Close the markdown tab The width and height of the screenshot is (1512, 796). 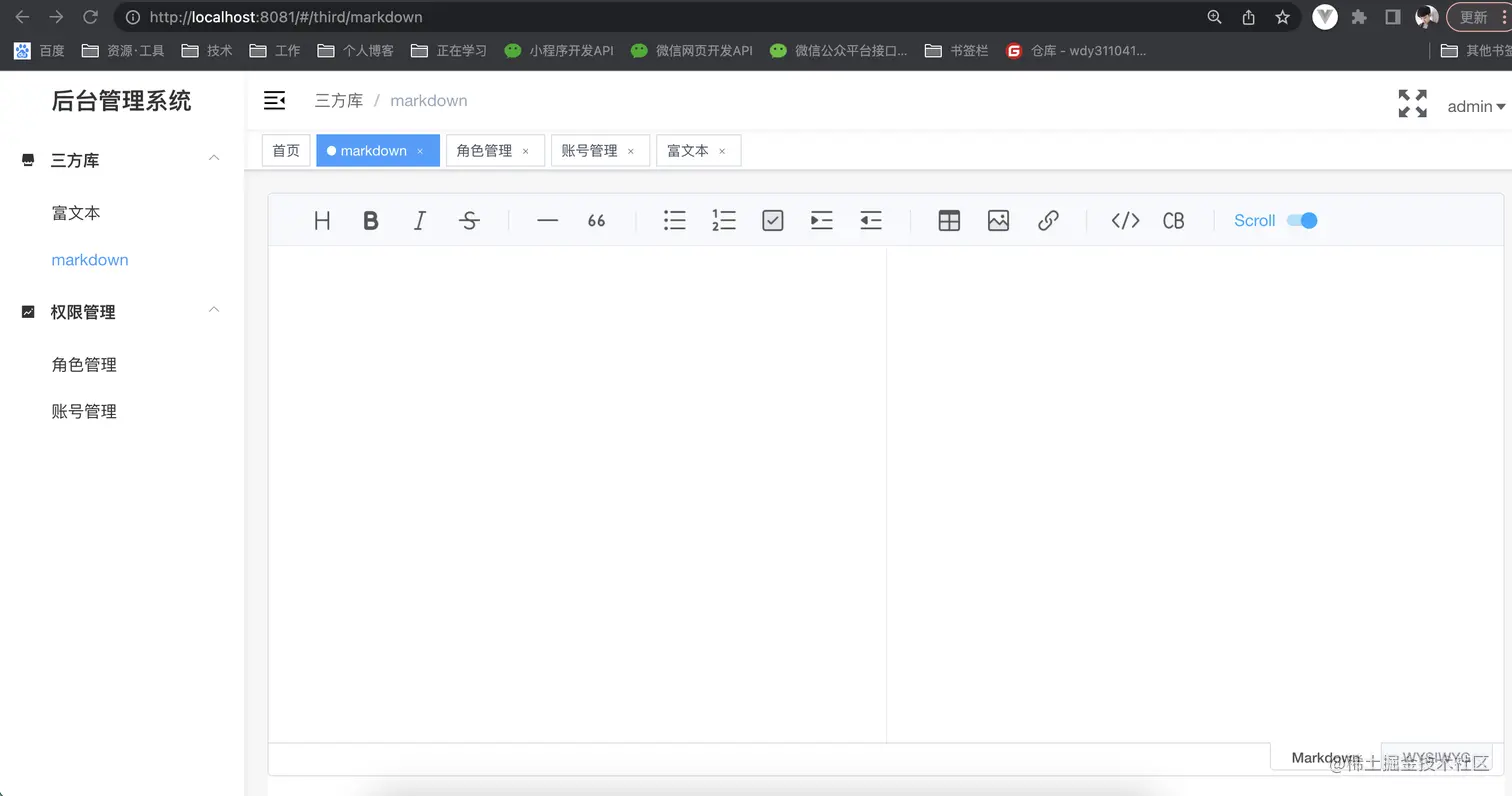coord(420,151)
